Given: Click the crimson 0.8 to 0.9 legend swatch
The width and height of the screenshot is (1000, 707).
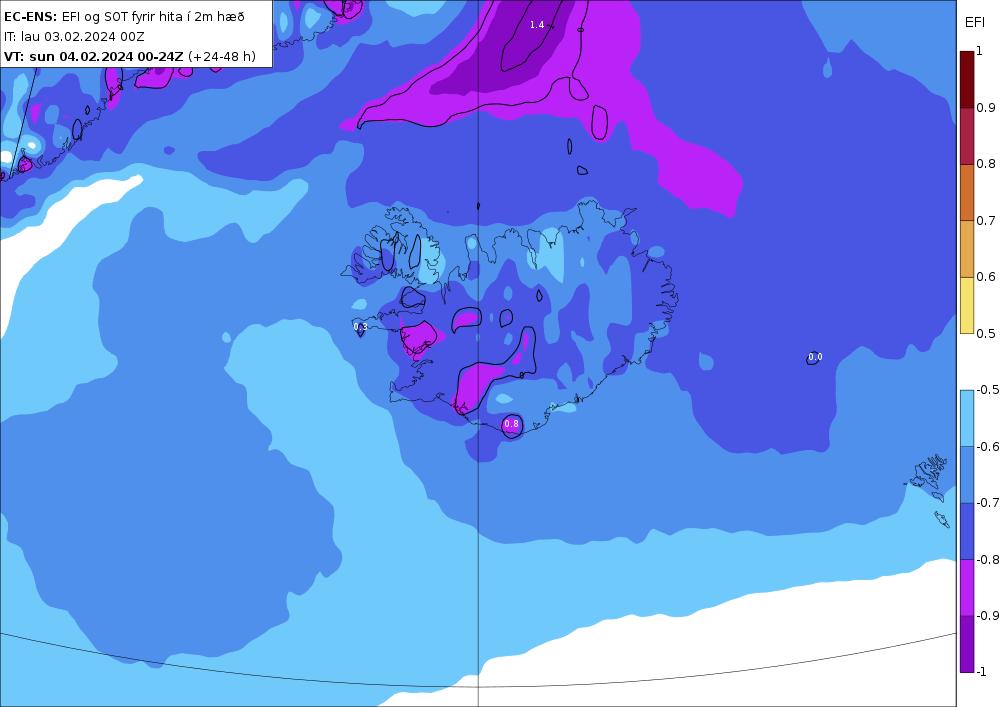Looking at the screenshot, I should 967,136.
